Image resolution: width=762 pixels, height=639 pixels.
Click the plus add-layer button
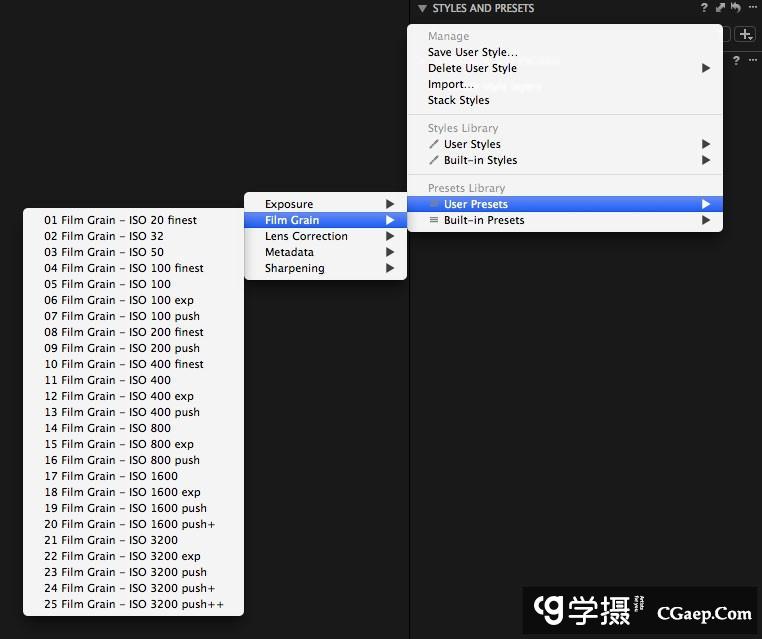pos(745,35)
